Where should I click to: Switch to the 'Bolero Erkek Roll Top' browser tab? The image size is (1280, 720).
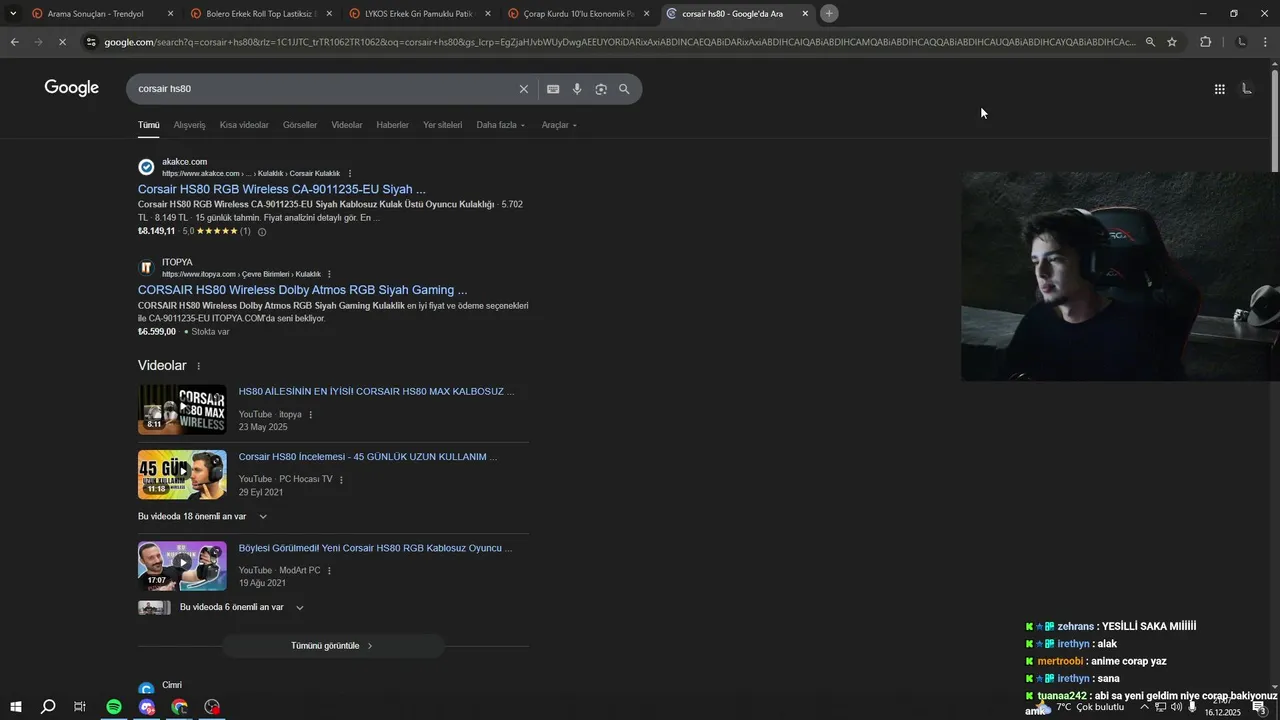coord(260,14)
